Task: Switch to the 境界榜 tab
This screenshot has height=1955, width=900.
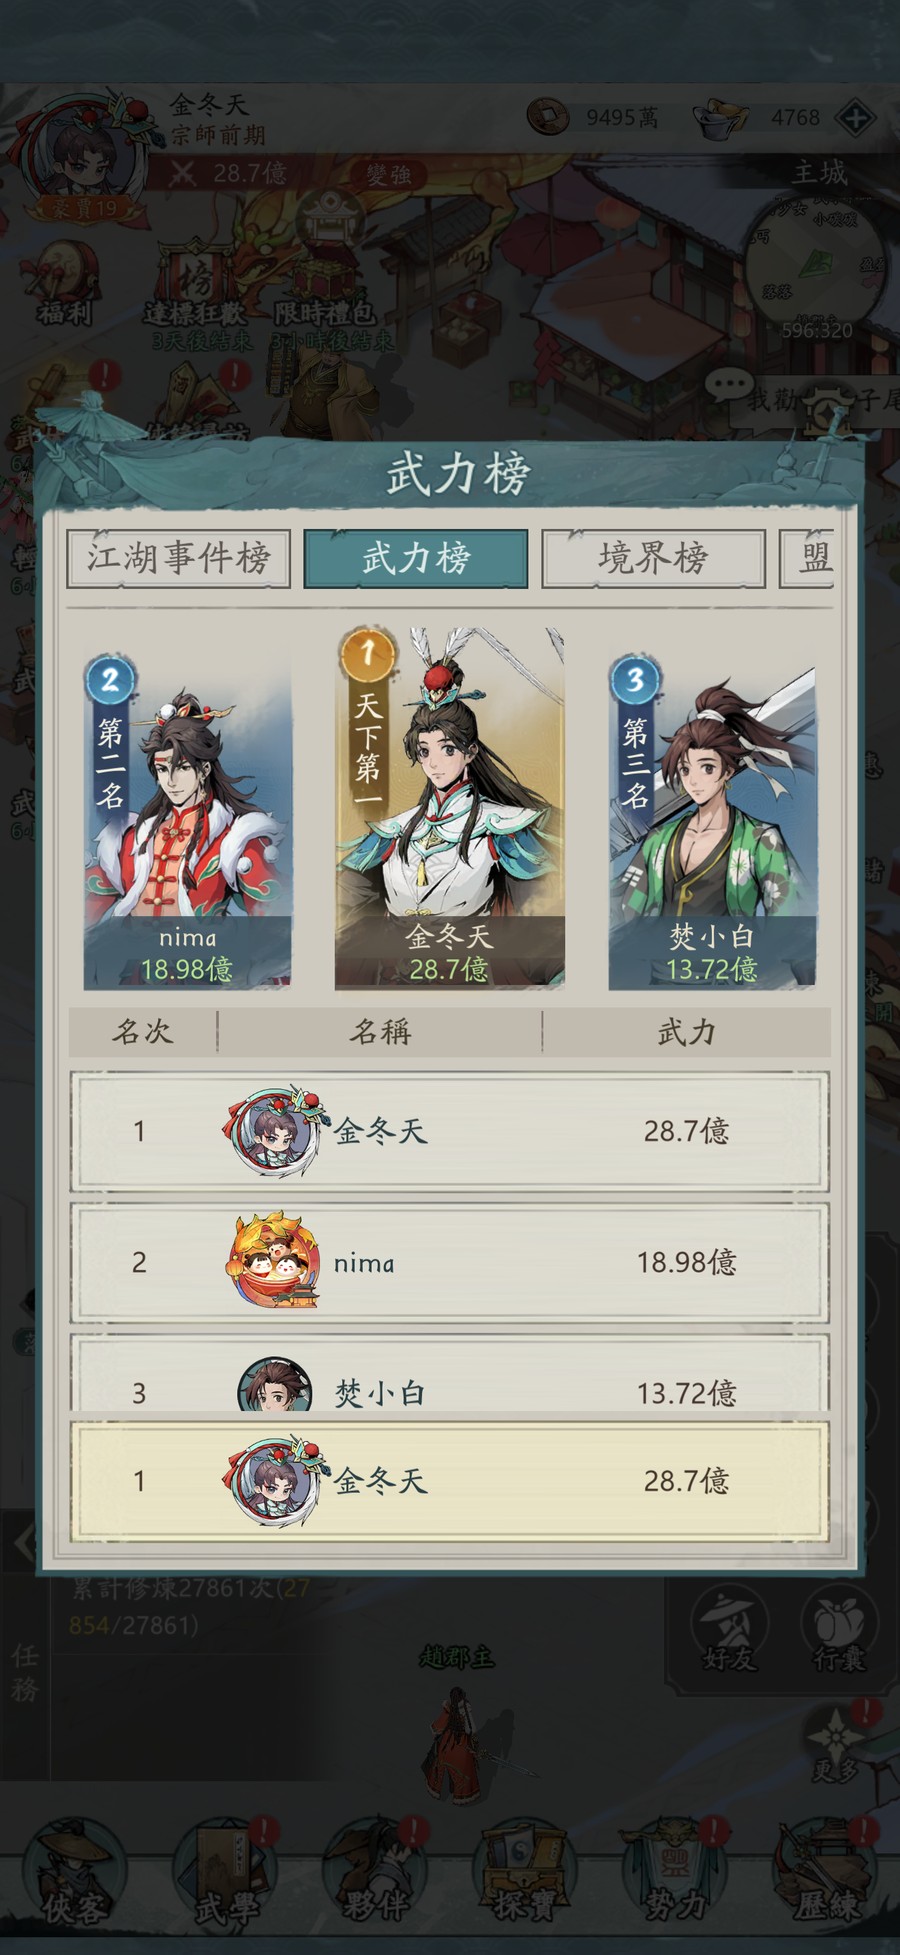Action: 653,558
